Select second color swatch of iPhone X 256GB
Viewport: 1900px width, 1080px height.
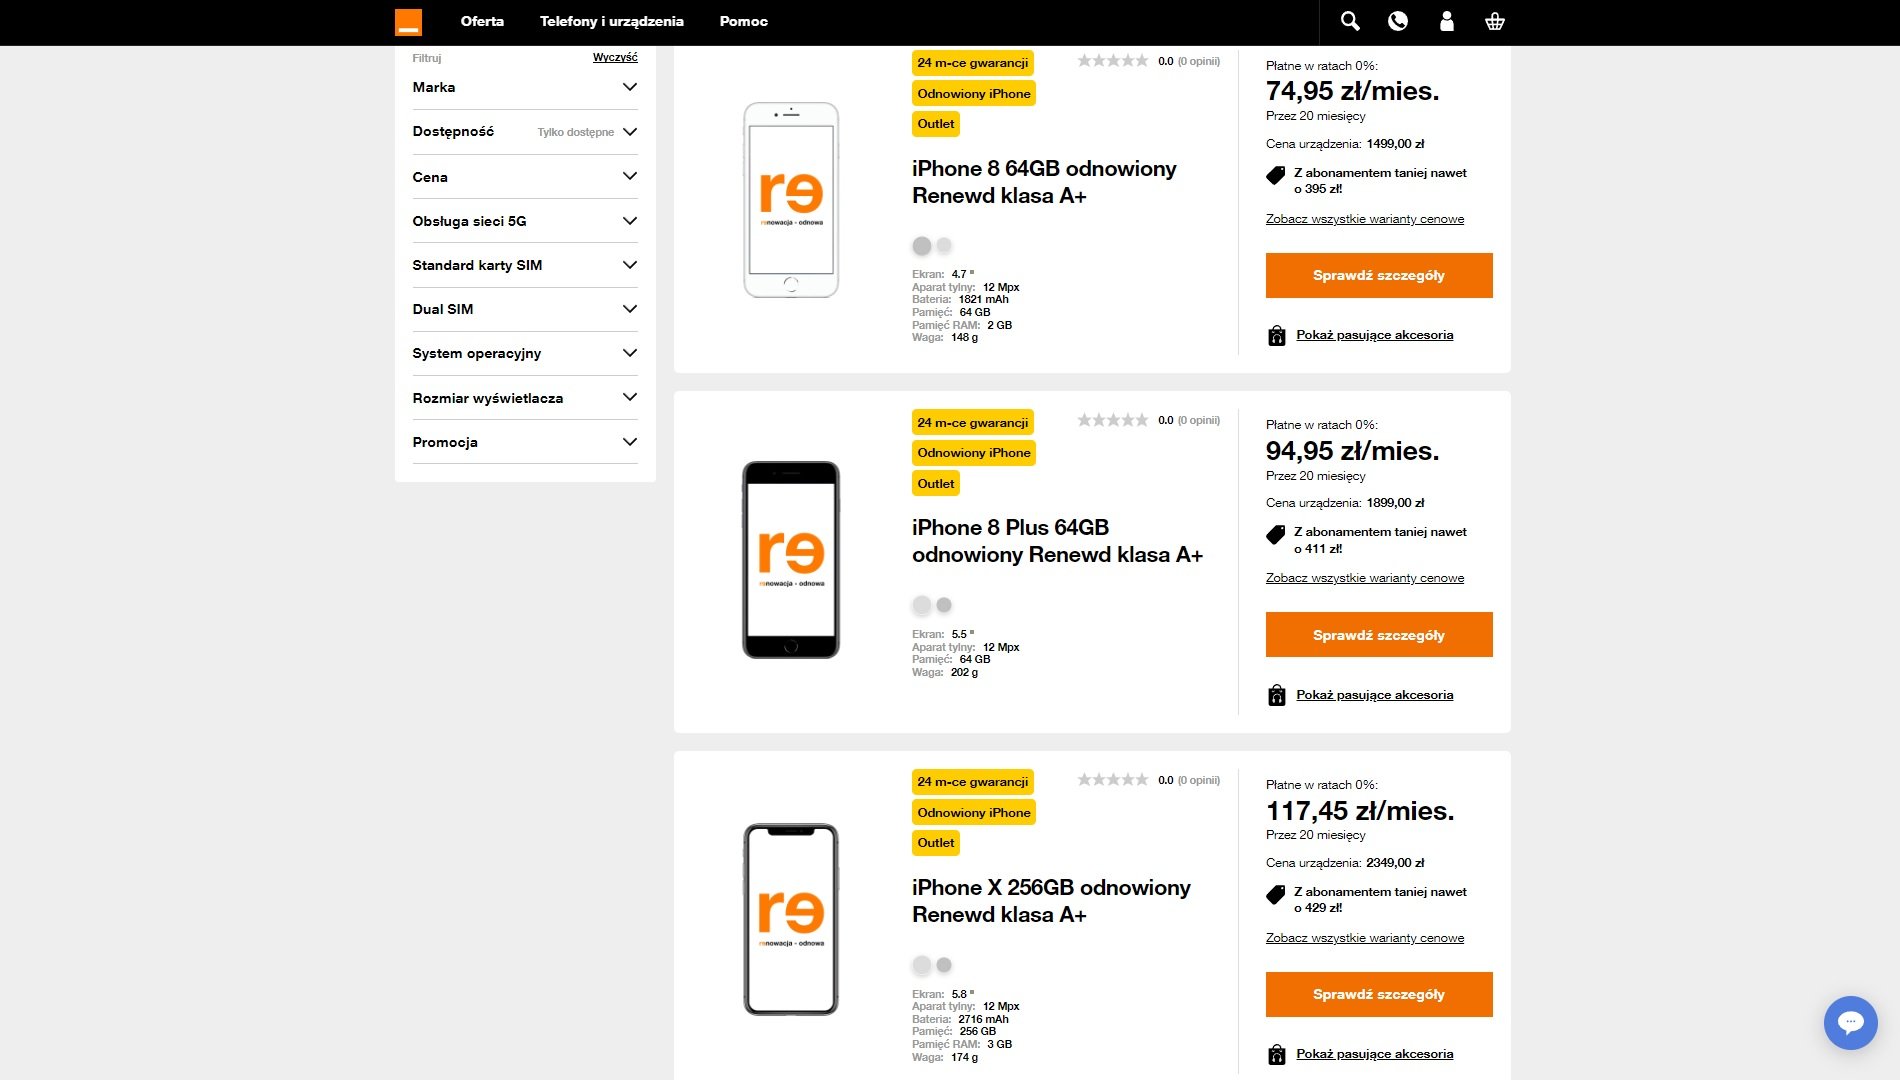(x=944, y=964)
